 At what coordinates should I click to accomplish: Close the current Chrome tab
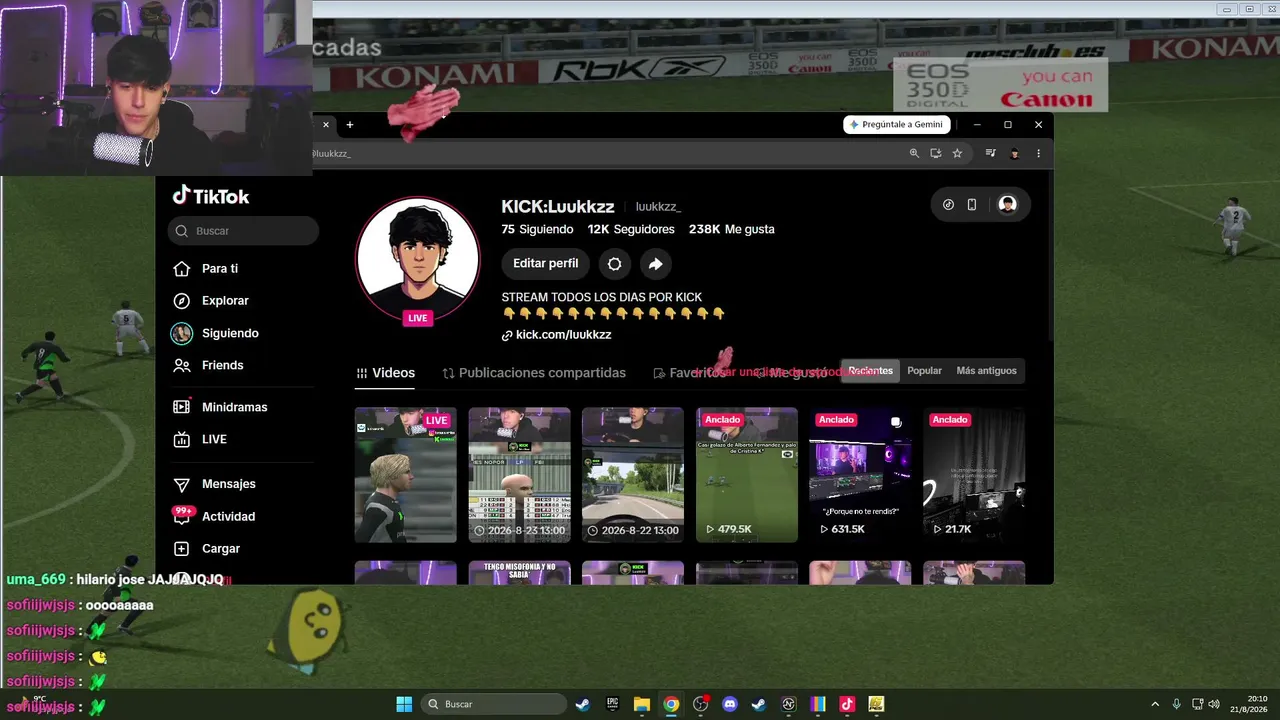[x=325, y=125]
